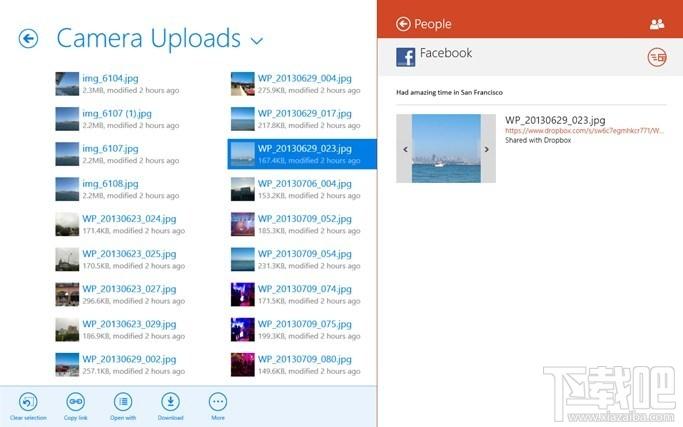
Task: Select file WP_20130623_025.jpg
Action: (121, 259)
